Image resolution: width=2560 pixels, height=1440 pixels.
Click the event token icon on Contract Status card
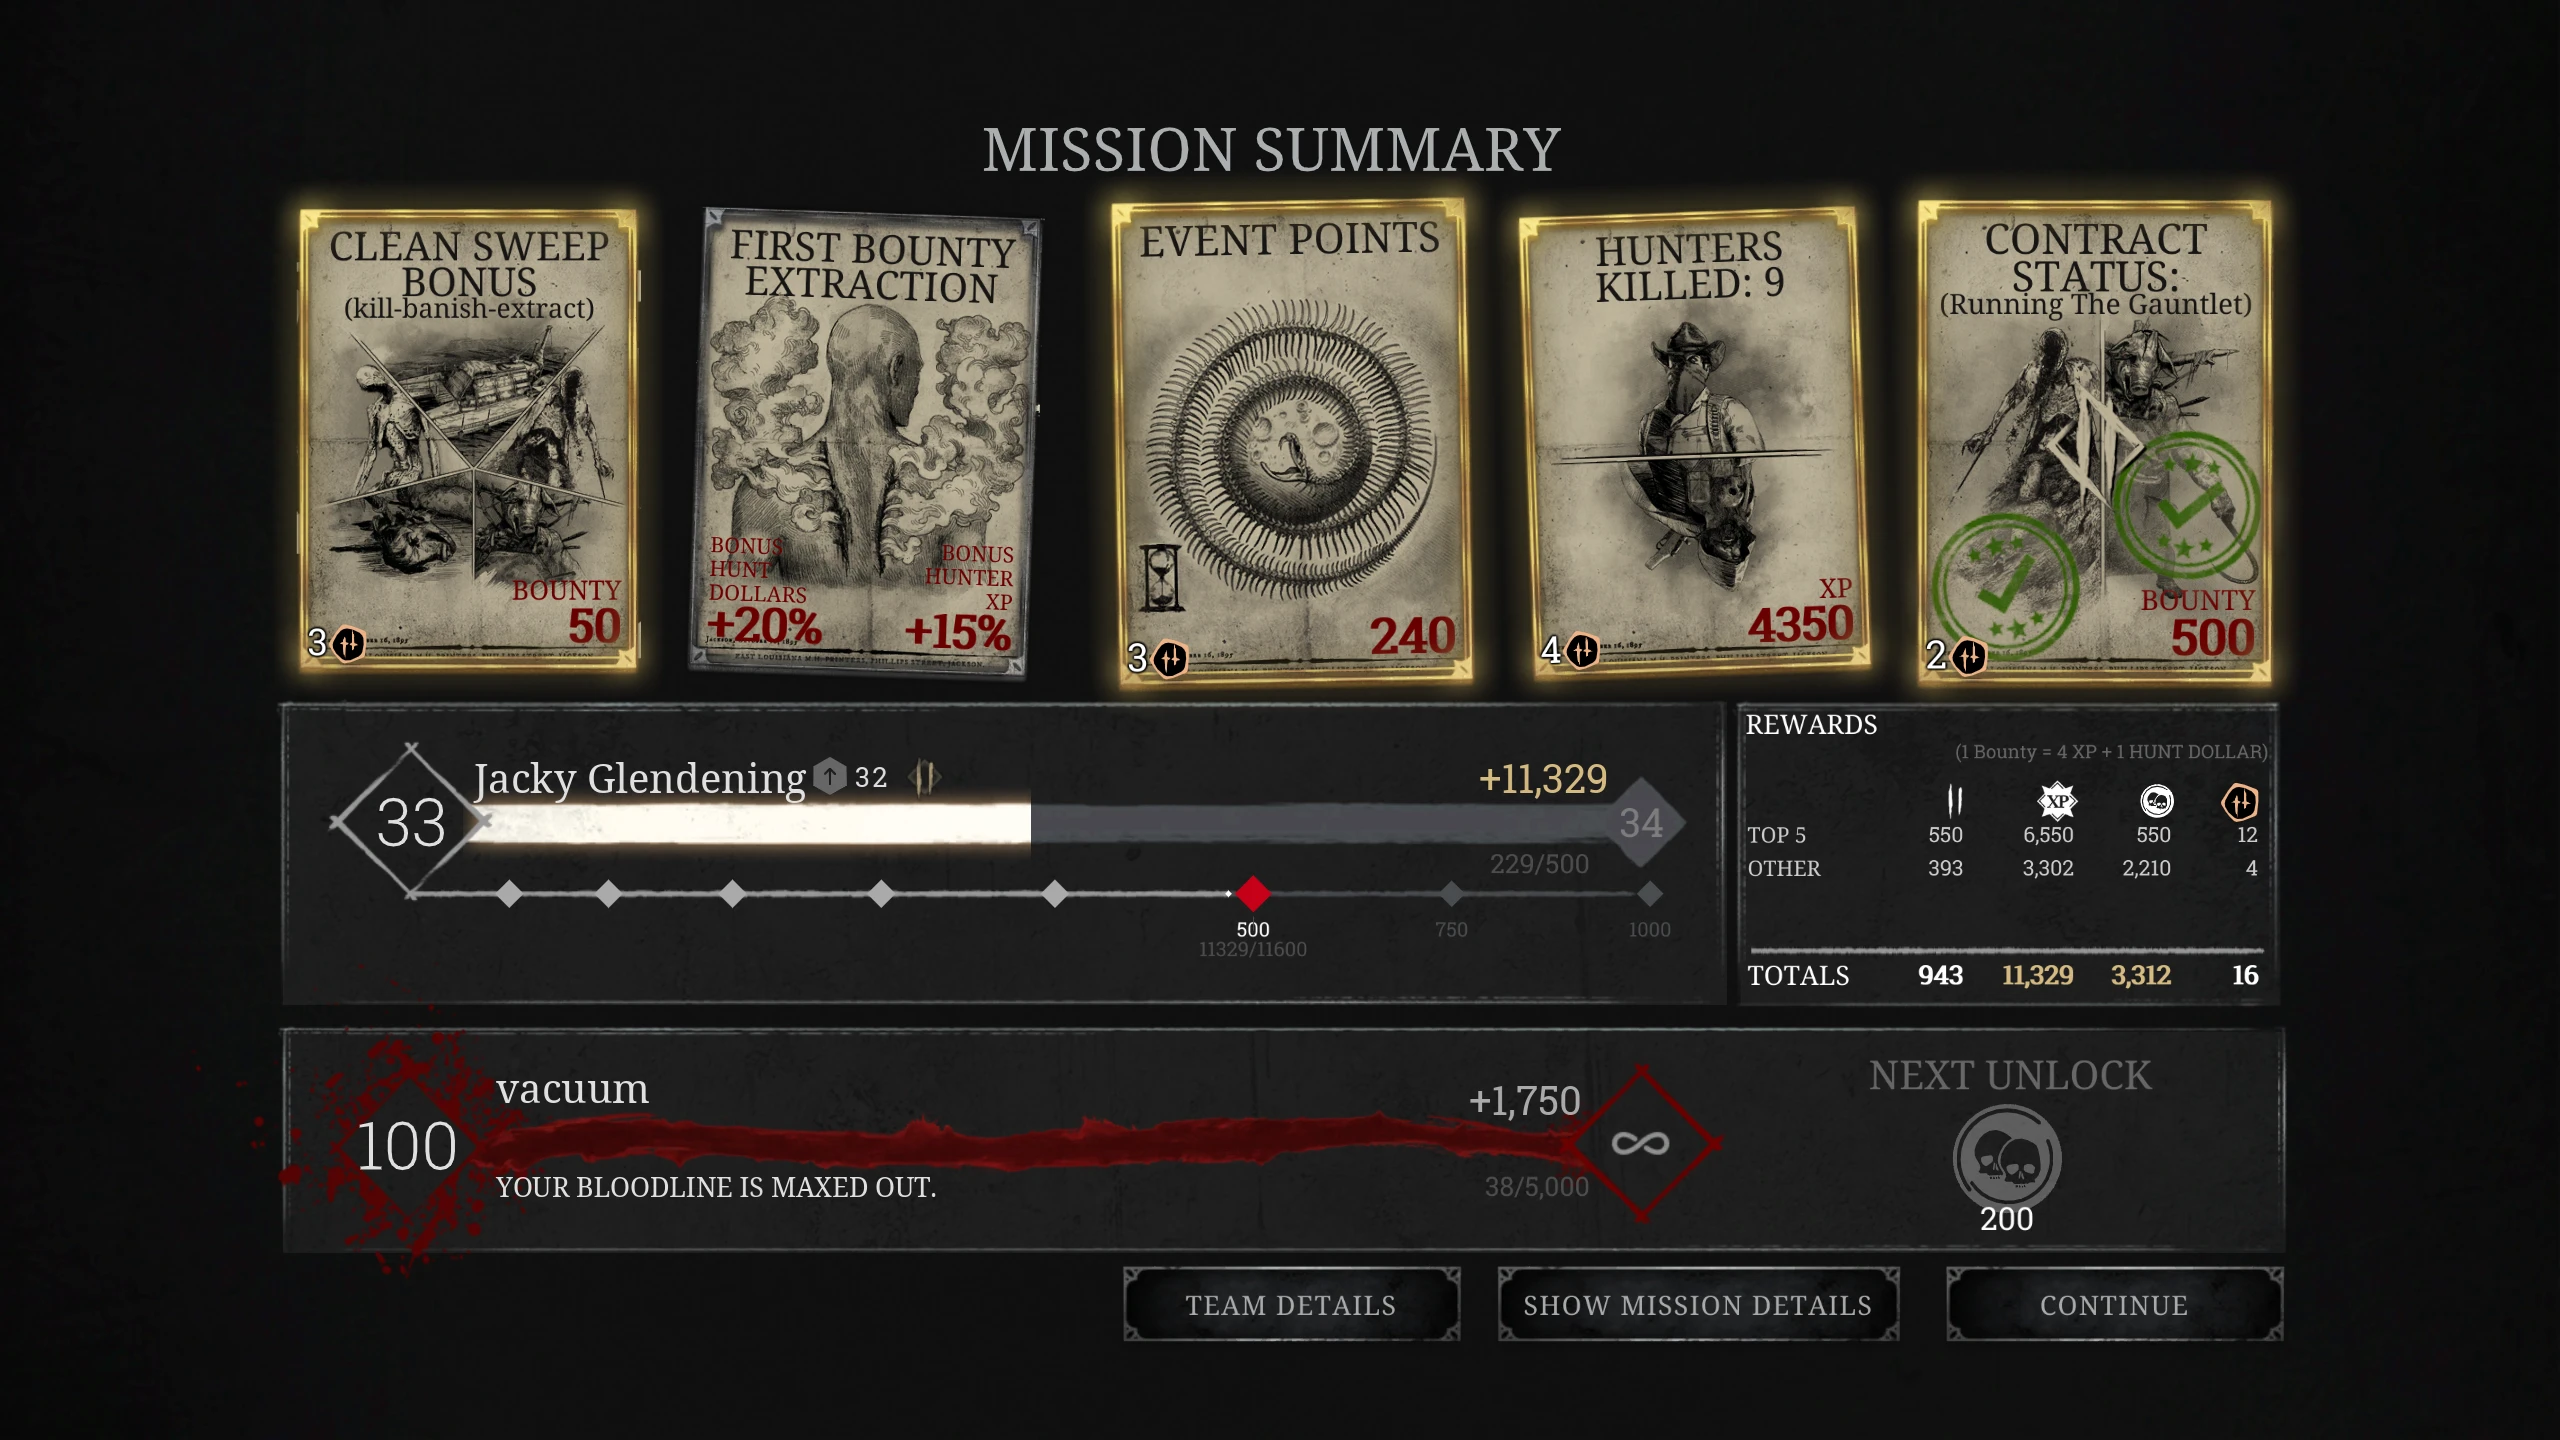1969,658
